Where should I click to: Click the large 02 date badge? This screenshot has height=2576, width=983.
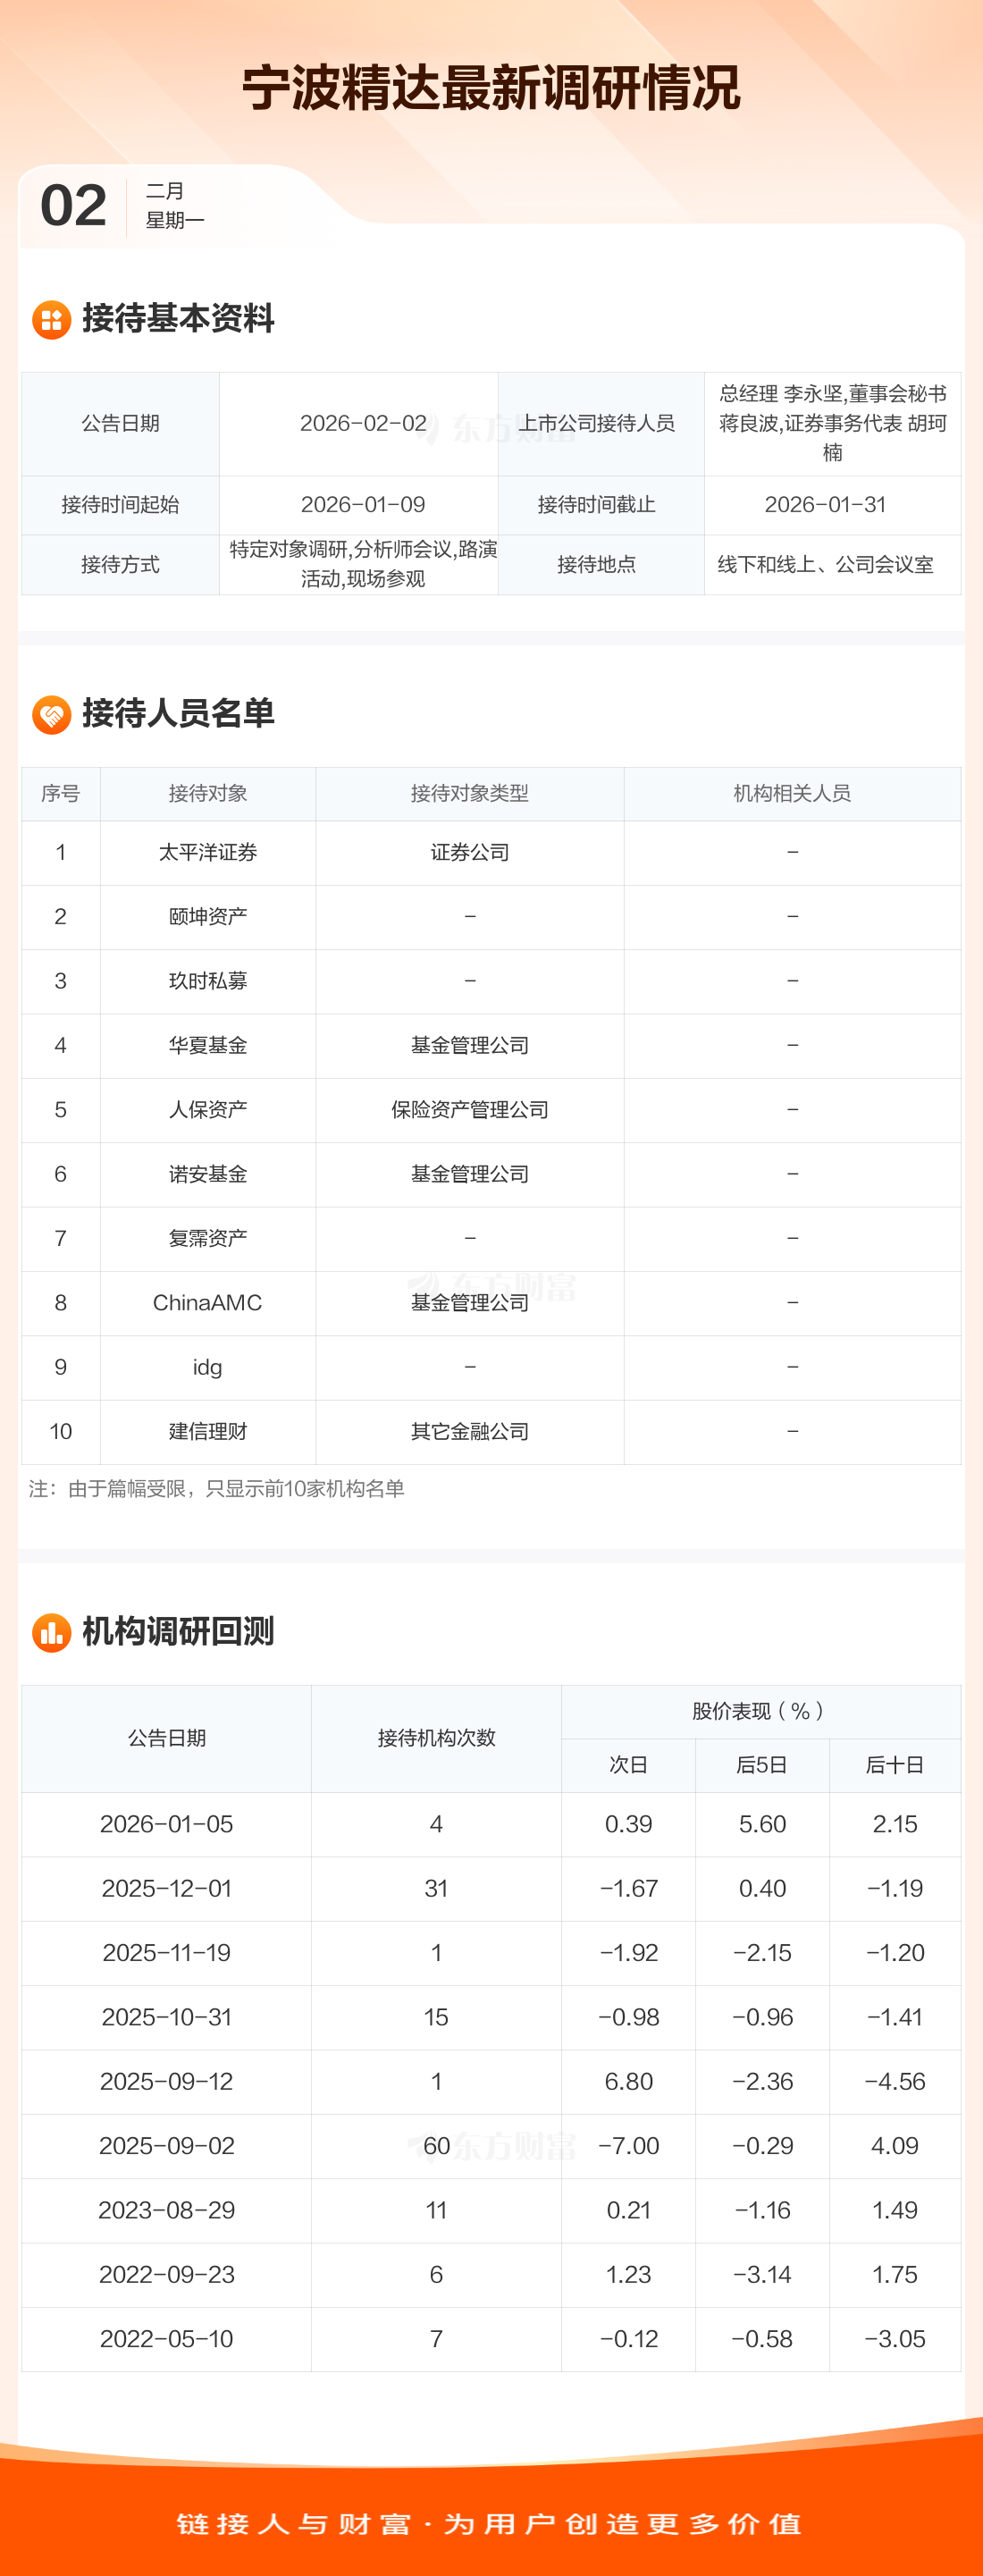[x=73, y=206]
